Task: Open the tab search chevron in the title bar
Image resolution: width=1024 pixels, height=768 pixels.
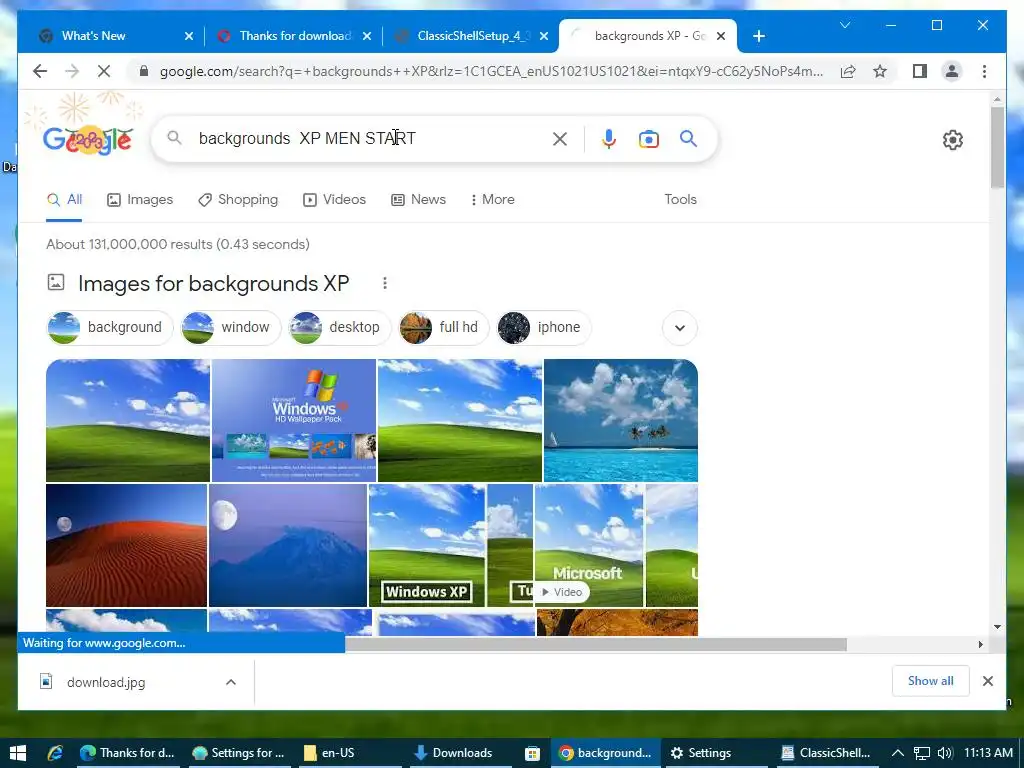Action: tap(844, 25)
